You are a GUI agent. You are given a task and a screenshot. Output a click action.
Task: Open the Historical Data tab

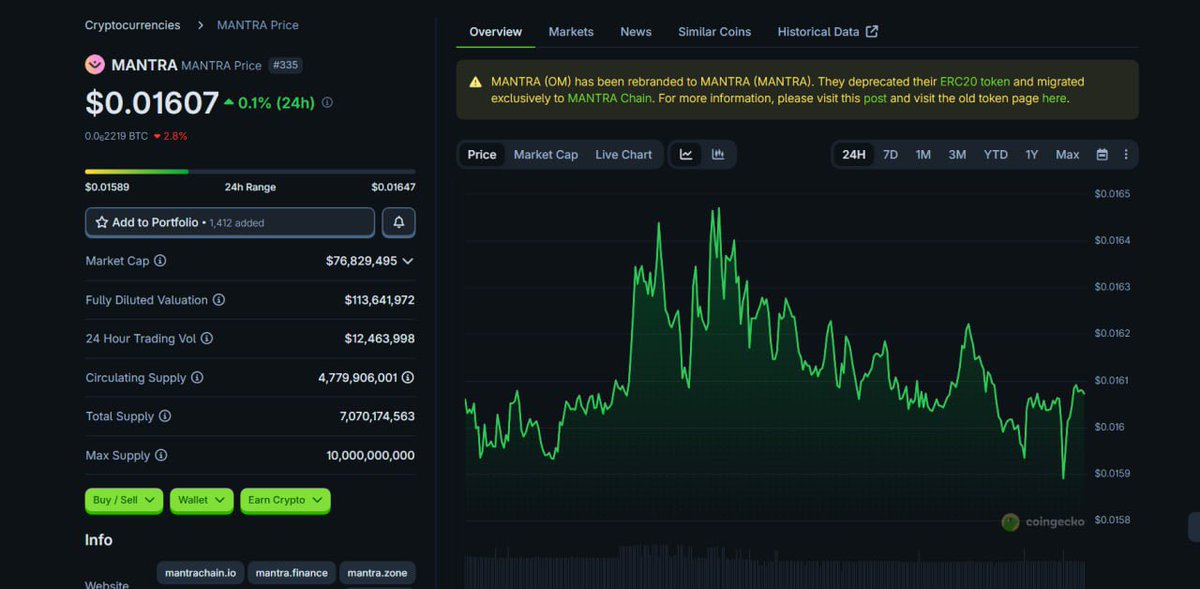pyautogui.click(x=828, y=32)
